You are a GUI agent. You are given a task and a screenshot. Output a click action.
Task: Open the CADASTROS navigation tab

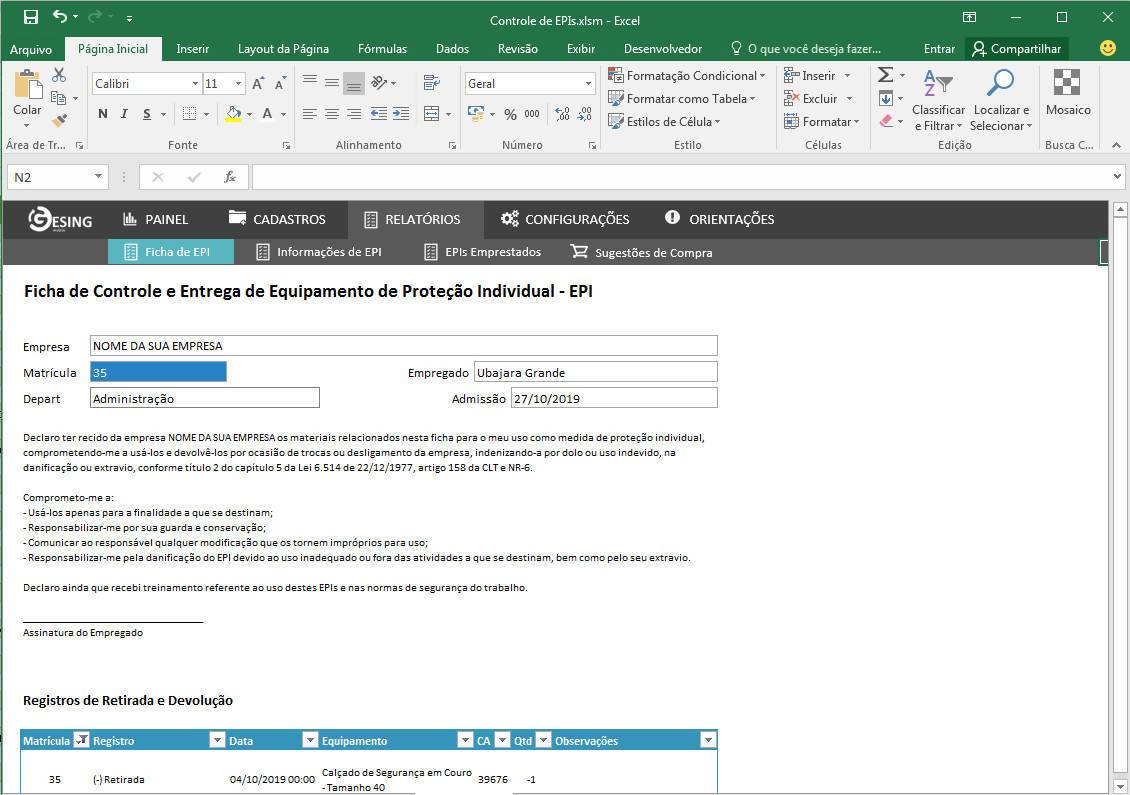pyautogui.click(x=277, y=219)
